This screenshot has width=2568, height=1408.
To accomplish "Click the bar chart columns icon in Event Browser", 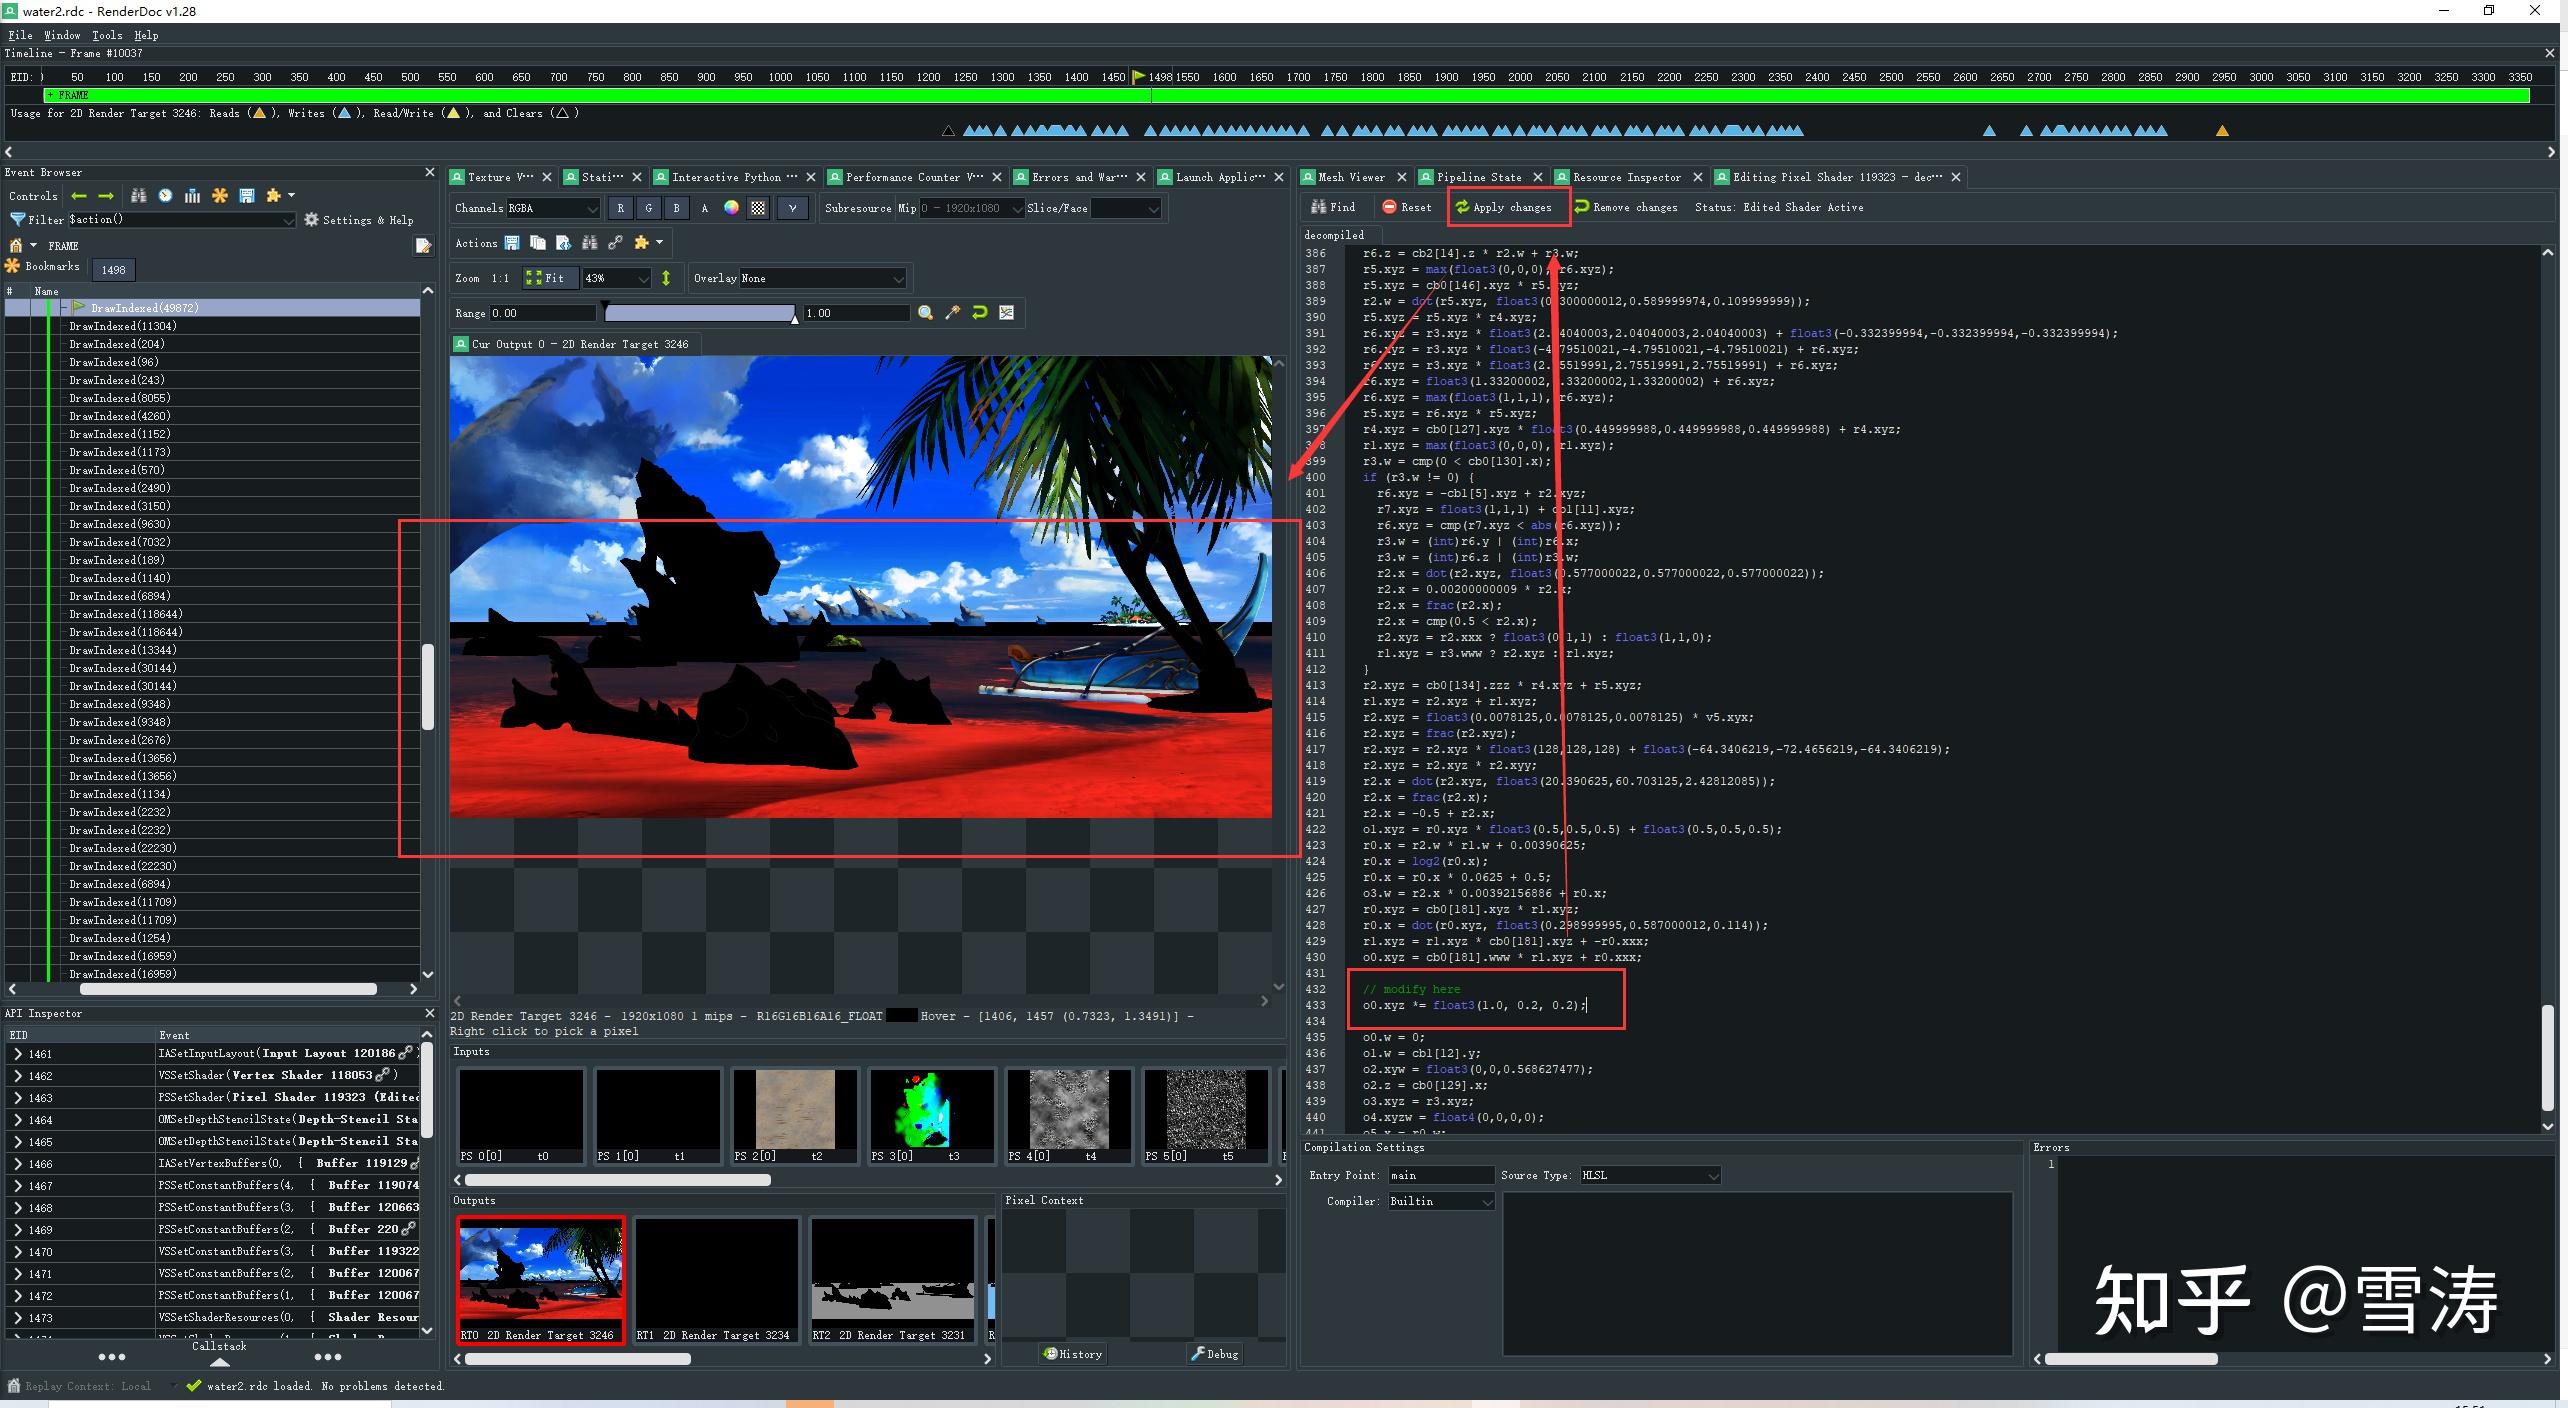I will click(x=193, y=196).
